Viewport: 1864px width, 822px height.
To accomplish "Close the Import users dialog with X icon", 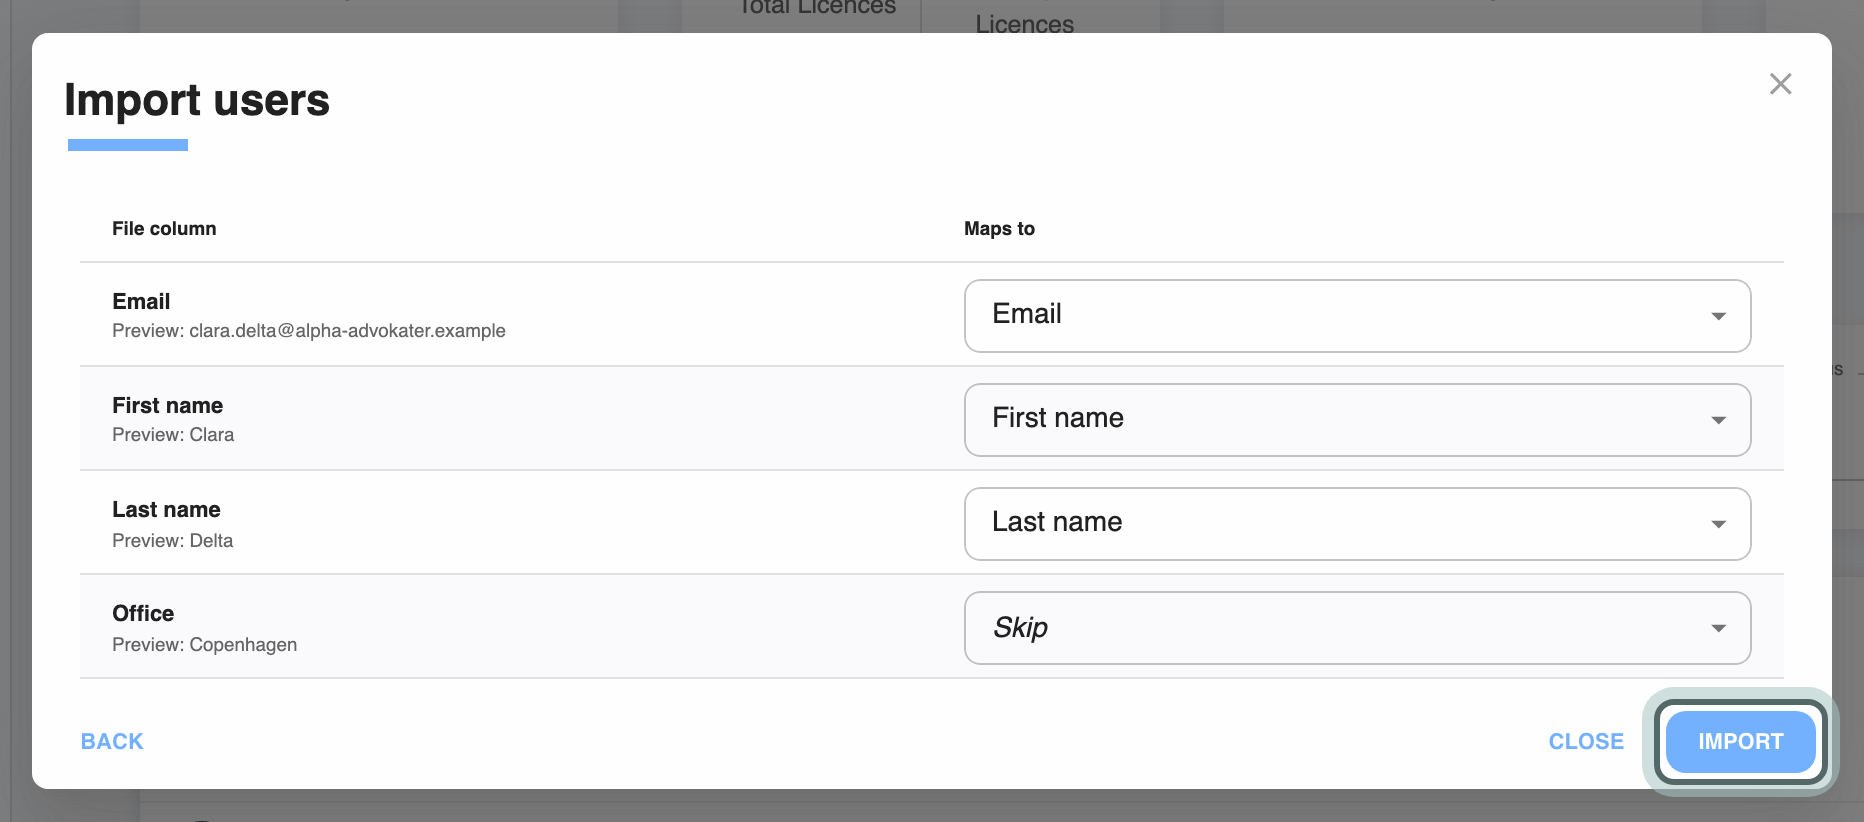I will click(x=1780, y=84).
